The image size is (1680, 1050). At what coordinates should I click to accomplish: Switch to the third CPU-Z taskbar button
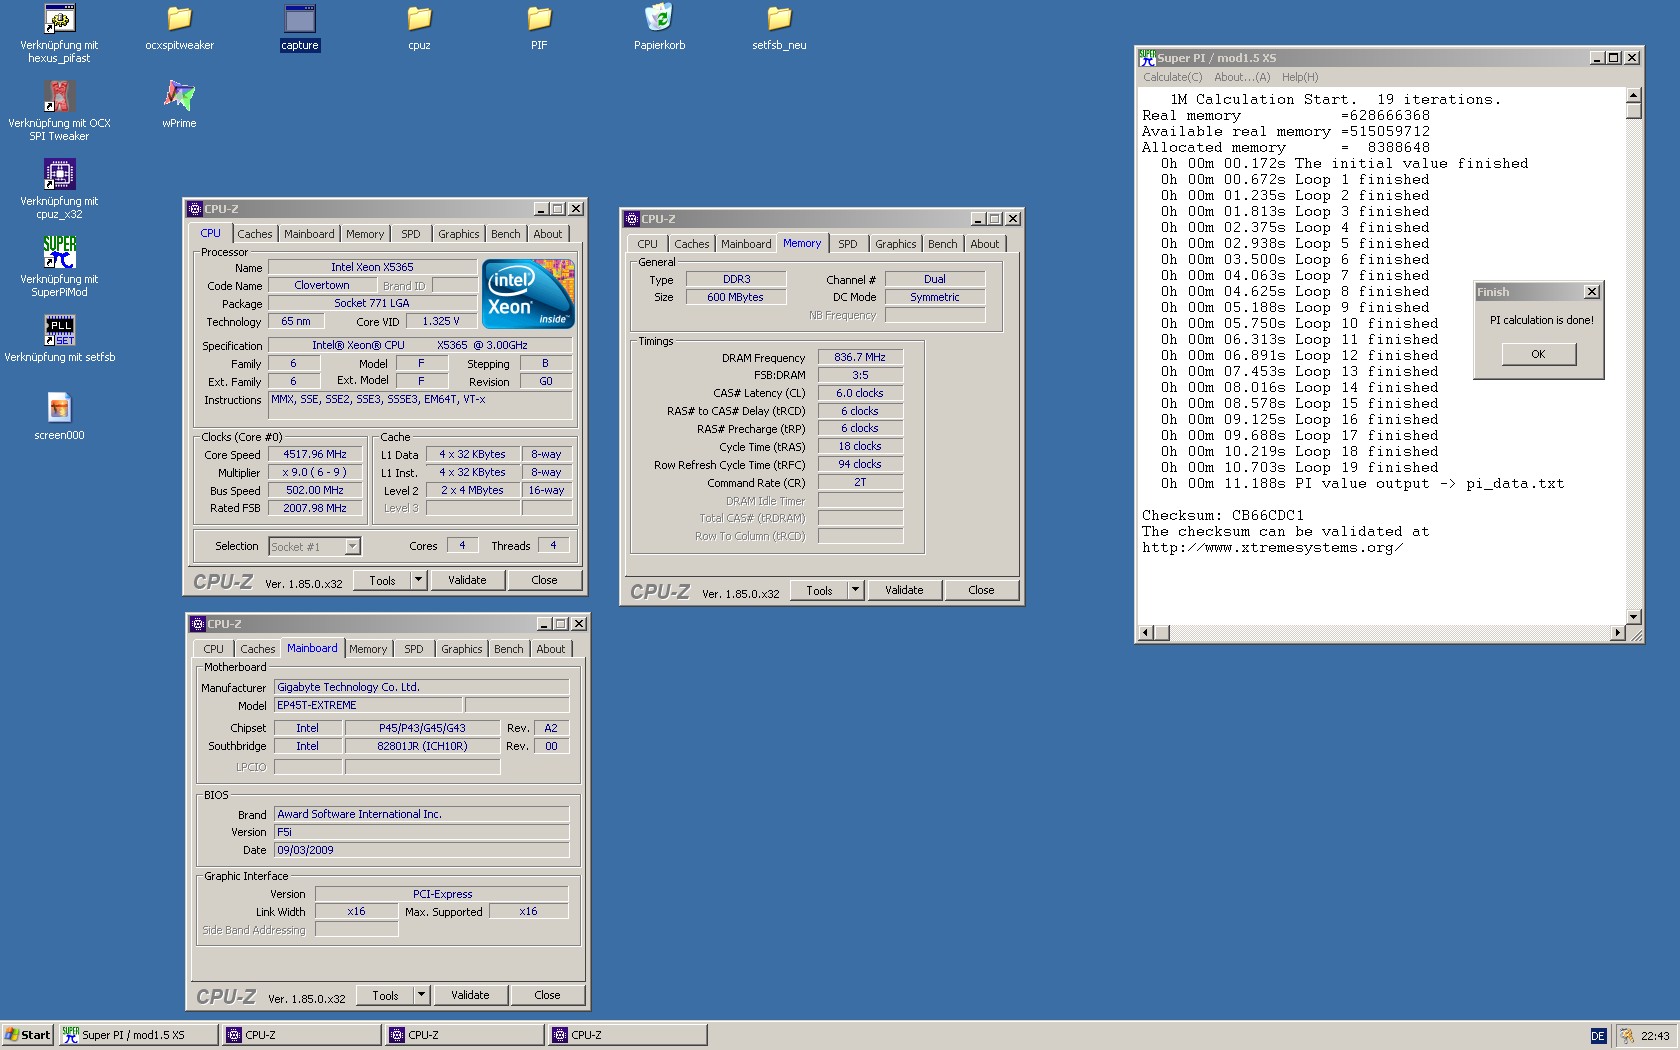628,1035
